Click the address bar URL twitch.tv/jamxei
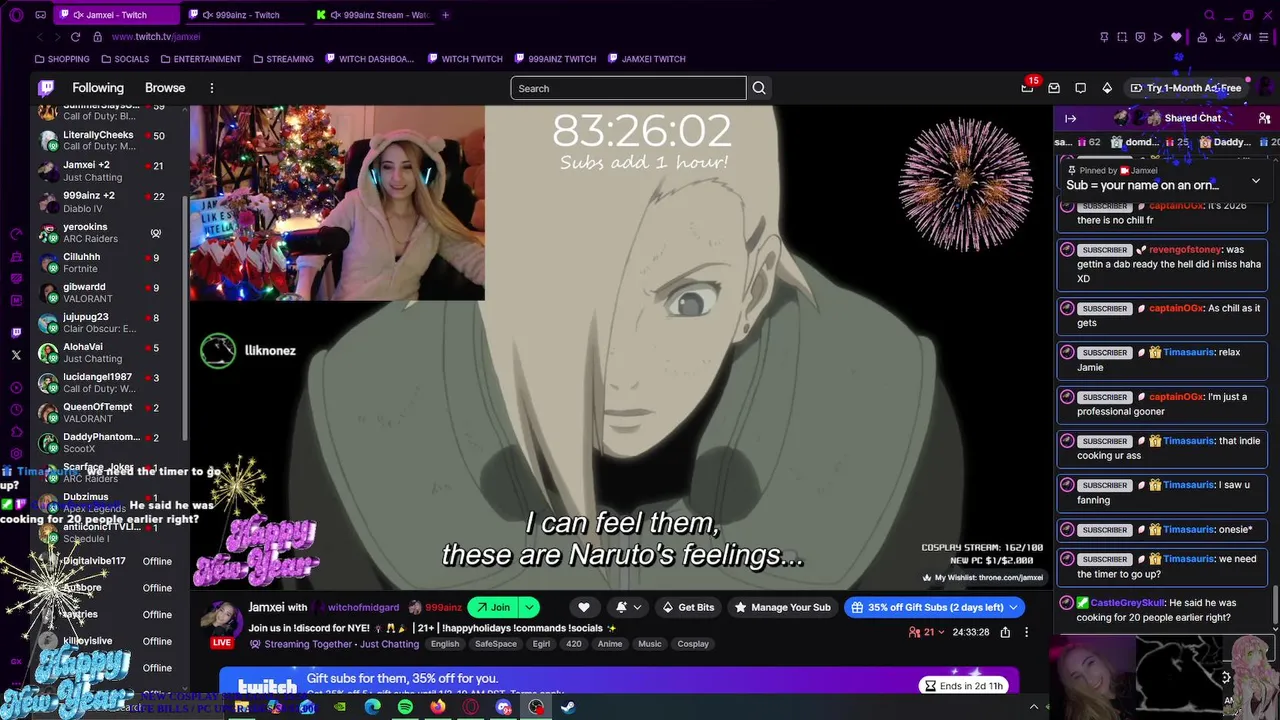1280x720 pixels. point(156,37)
